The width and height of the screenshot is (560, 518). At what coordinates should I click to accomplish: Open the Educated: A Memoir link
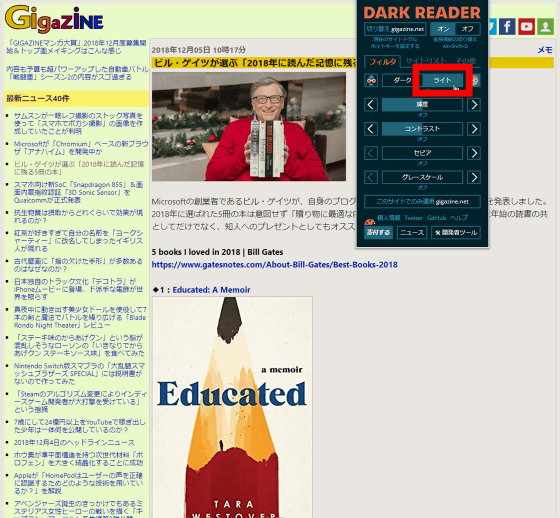pos(211,290)
